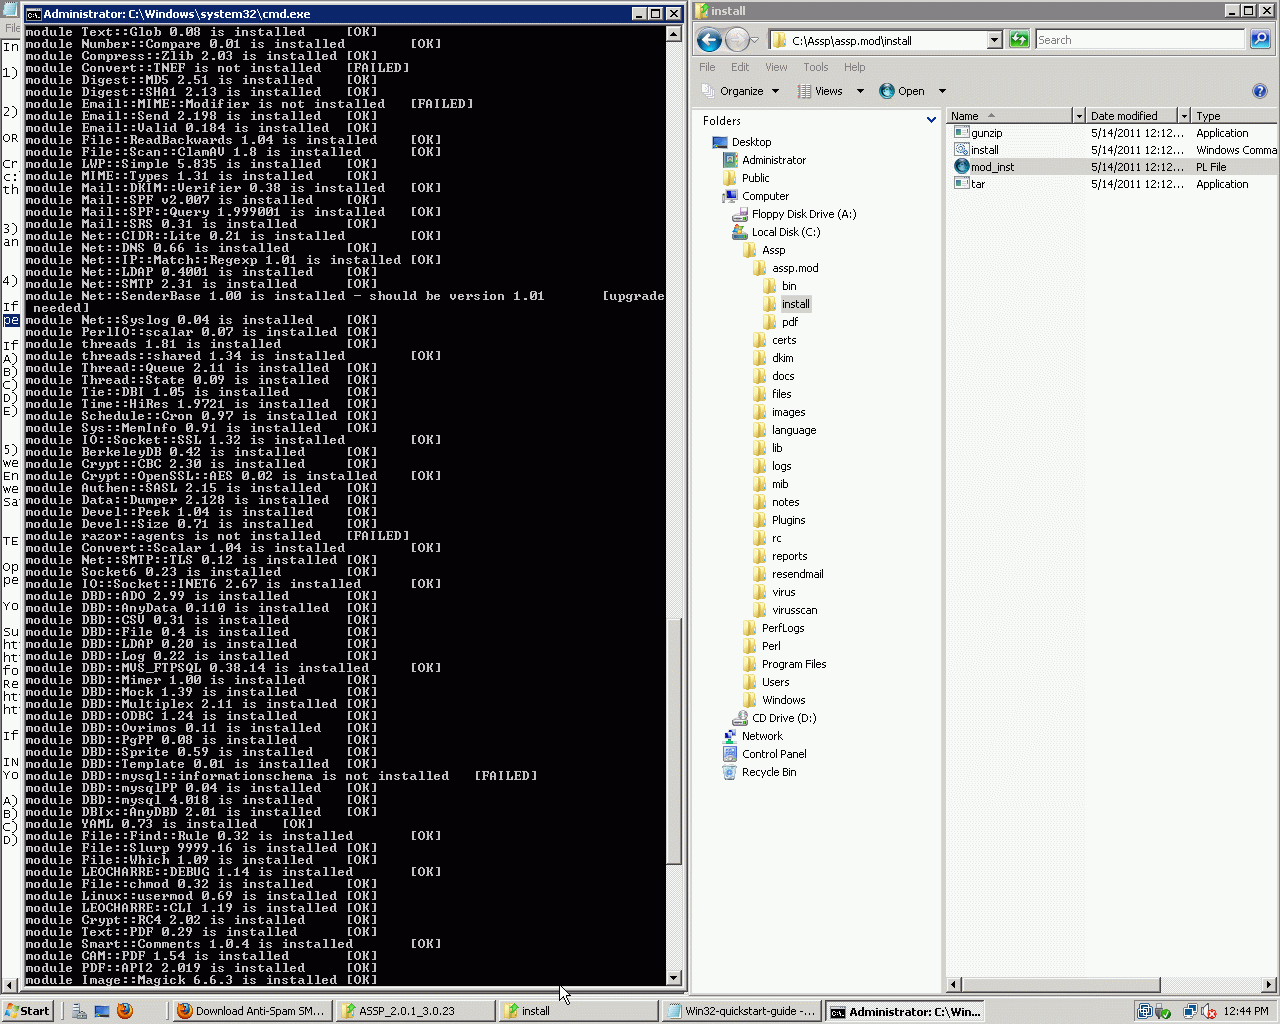Viewport: 1280px width, 1024px height.
Task: Switch to Download Anti-Spam SM... taskbar button
Action: (250, 1011)
